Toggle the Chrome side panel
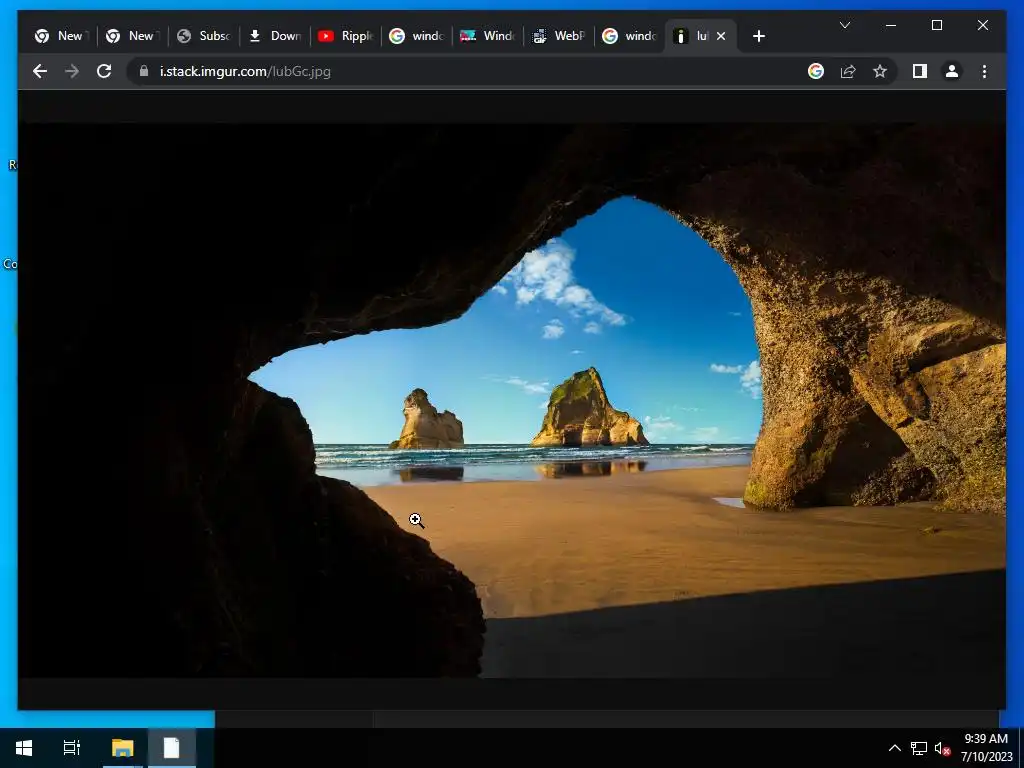The width and height of the screenshot is (1024, 768). click(x=919, y=71)
